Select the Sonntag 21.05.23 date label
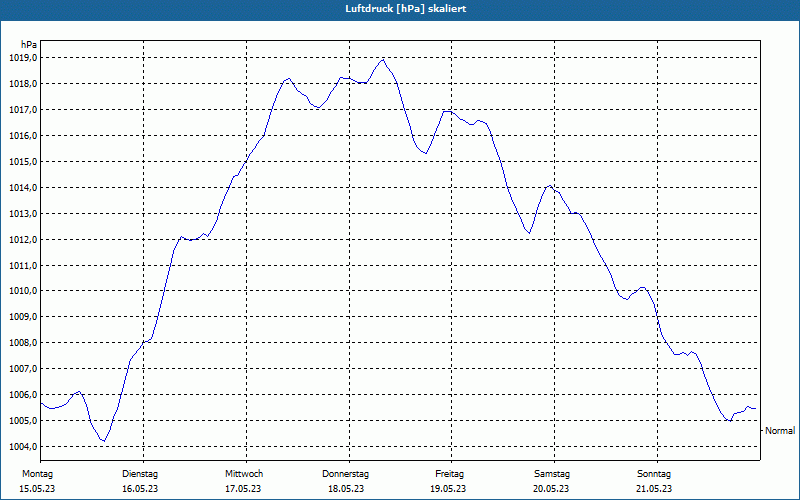 tap(654, 481)
